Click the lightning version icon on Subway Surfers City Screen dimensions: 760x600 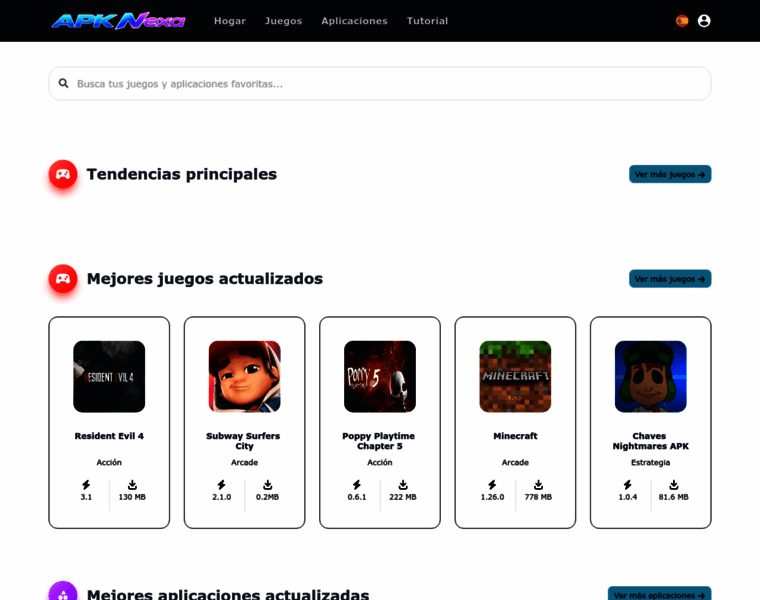(x=222, y=485)
